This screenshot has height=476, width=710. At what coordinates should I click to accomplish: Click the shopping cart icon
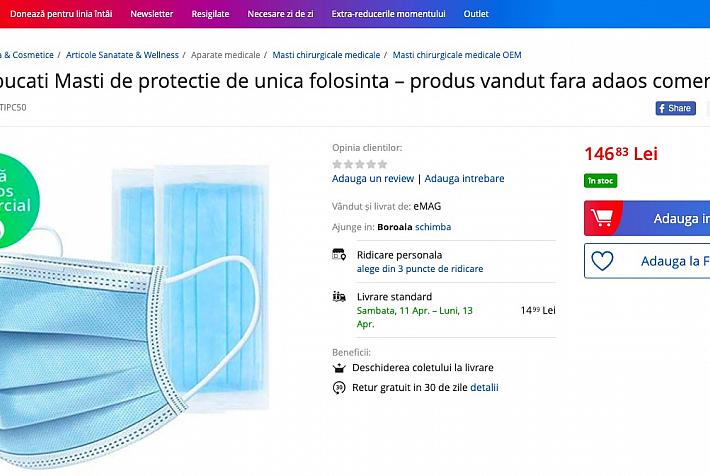tap(603, 218)
